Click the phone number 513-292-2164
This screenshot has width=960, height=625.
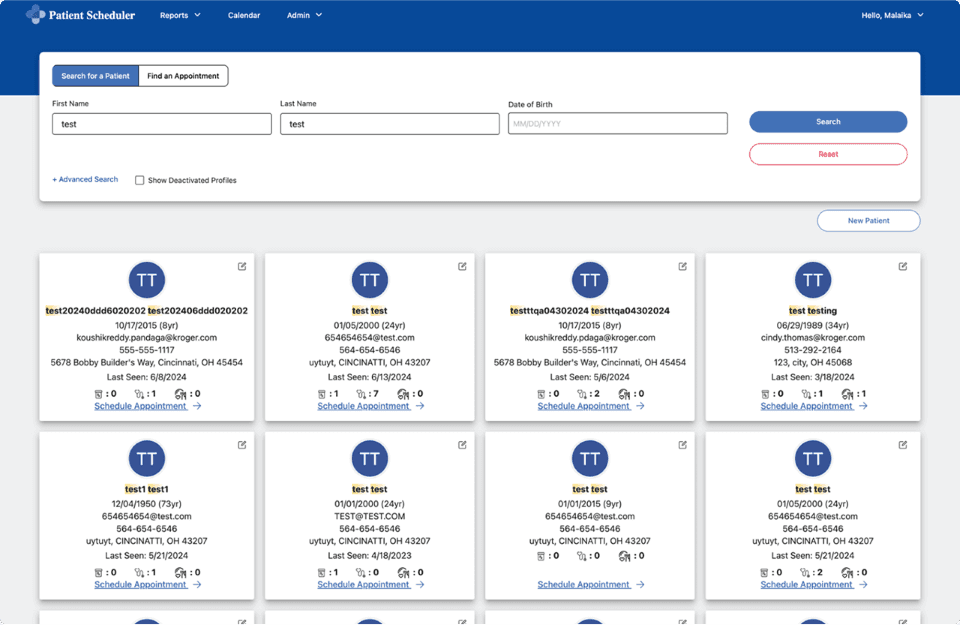pyautogui.click(x=812, y=350)
